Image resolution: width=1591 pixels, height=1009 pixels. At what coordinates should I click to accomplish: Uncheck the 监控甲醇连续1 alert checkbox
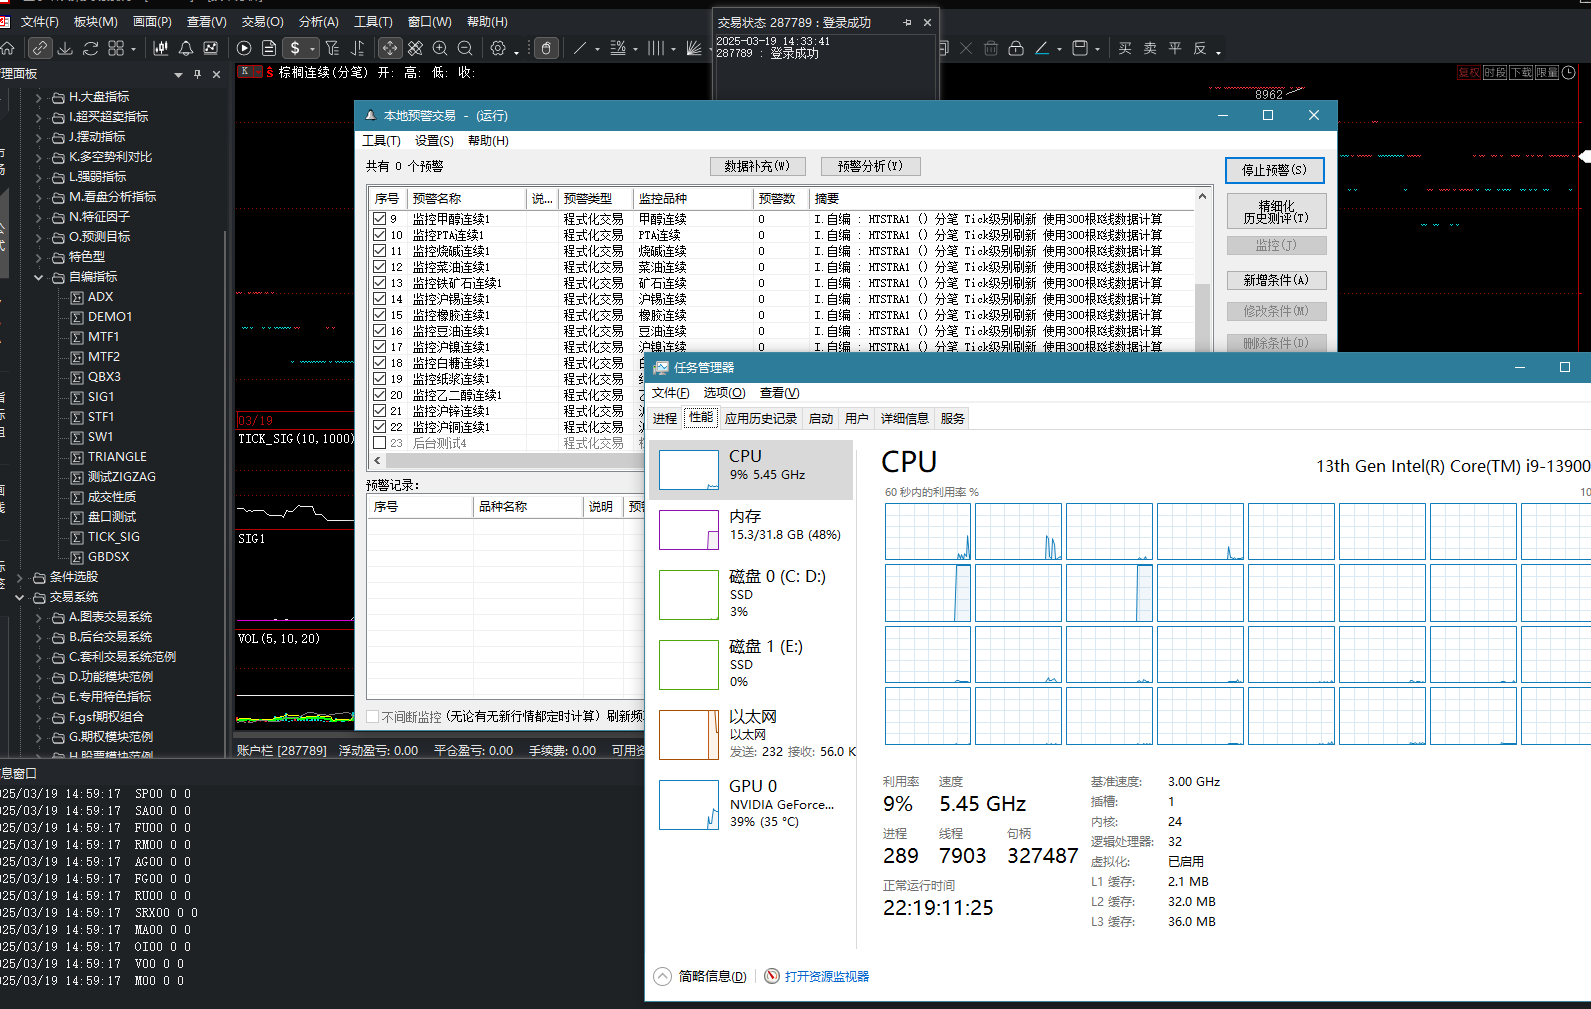pyautogui.click(x=380, y=219)
